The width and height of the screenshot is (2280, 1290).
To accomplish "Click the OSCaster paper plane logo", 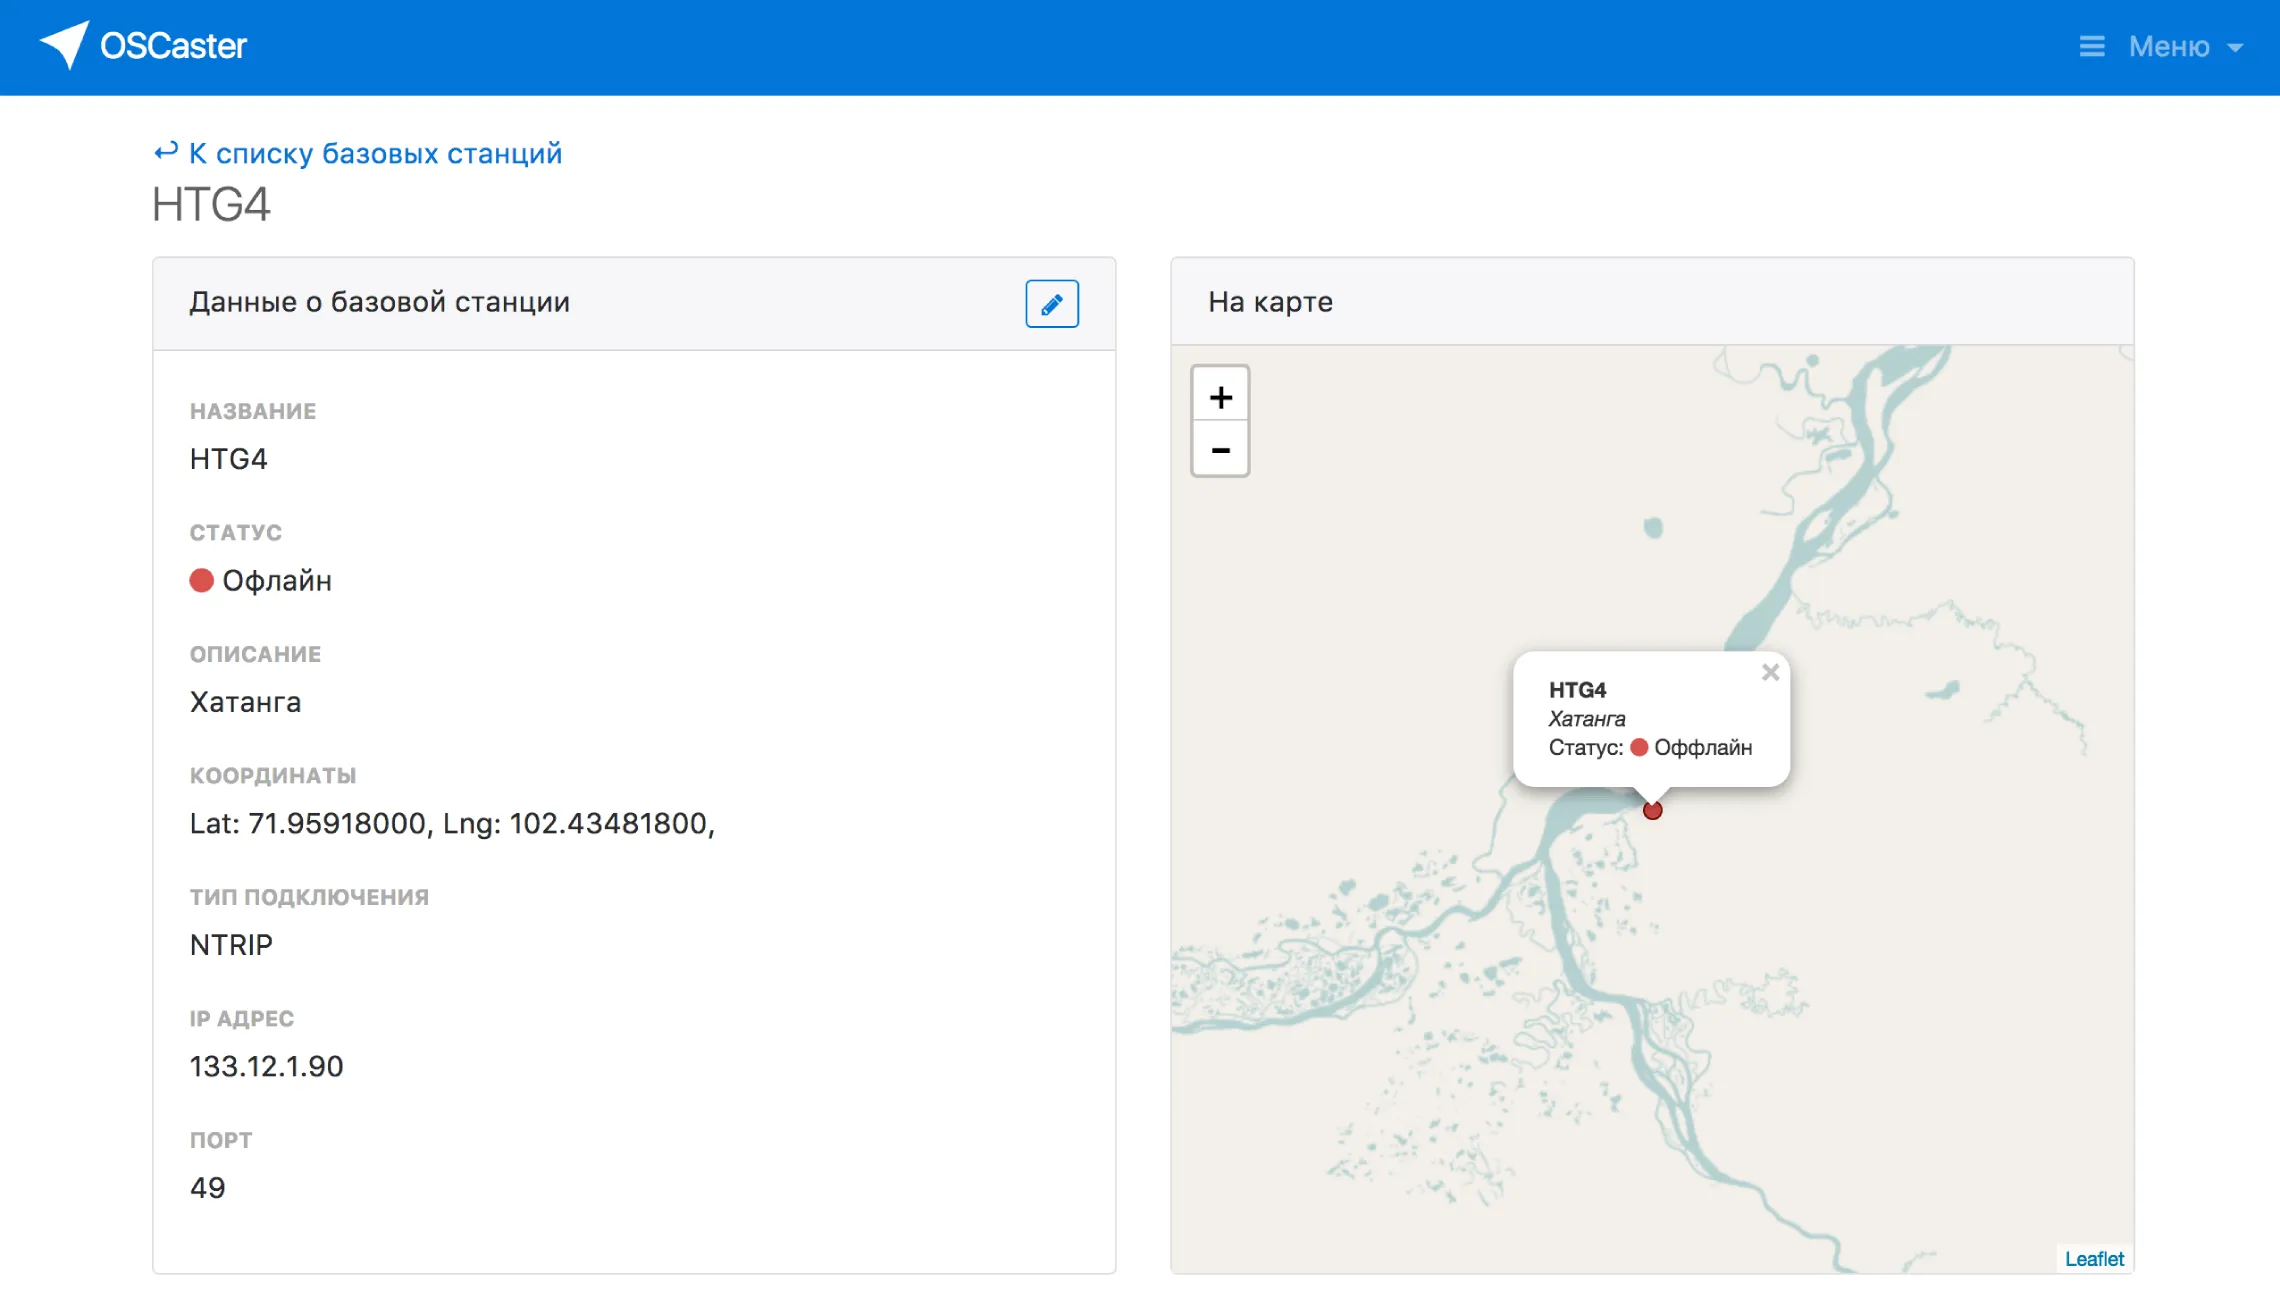I will pyautogui.click(x=65, y=45).
